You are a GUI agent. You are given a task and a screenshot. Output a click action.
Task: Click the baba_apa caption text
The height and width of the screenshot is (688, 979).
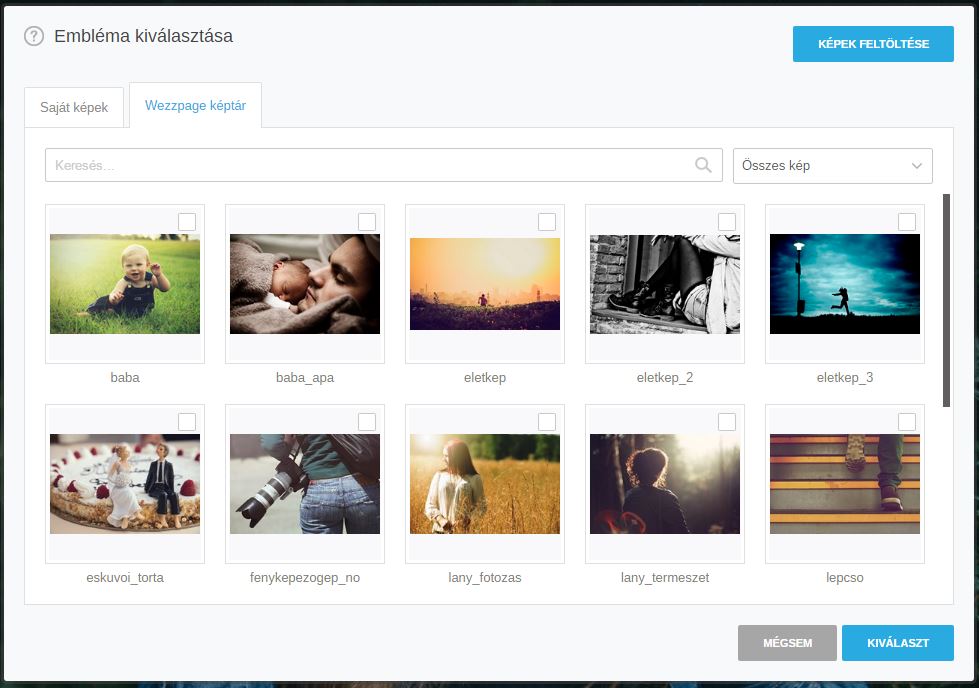tap(305, 378)
